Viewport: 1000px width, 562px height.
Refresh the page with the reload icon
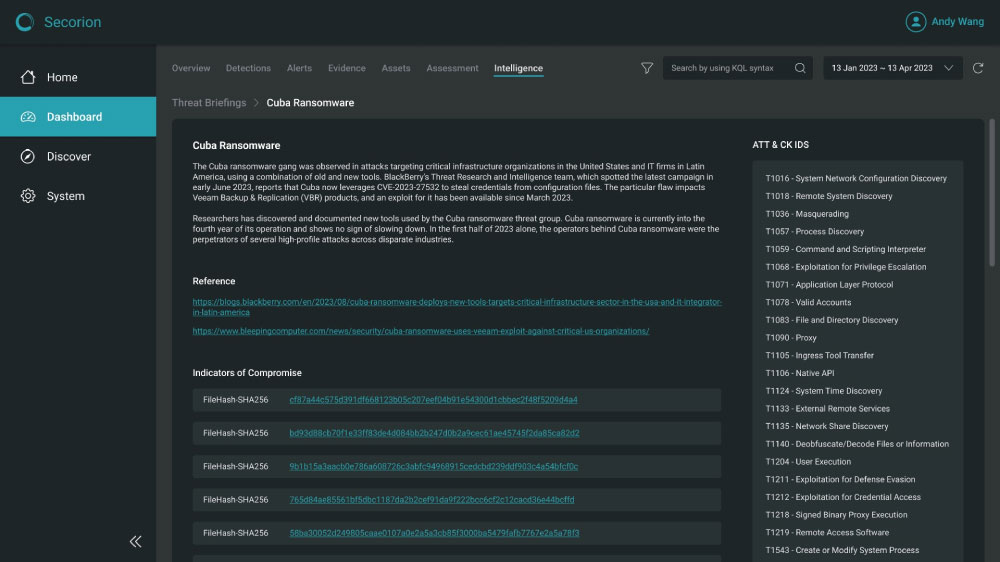pyautogui.click(x=978, y=68)
